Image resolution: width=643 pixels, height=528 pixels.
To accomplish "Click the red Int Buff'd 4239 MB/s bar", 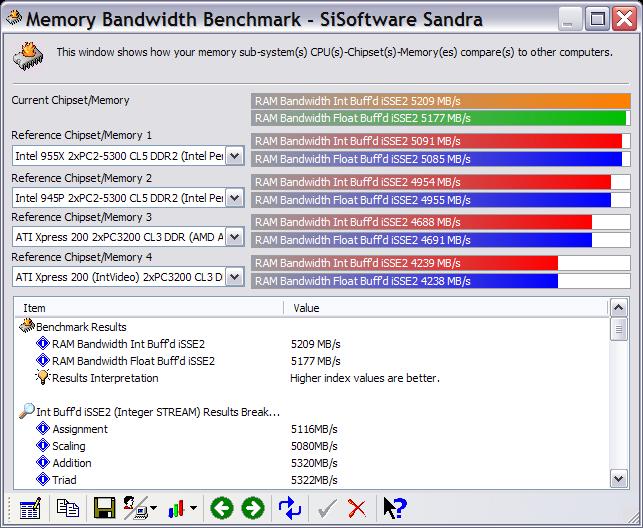I will pyautogui.click(x=441, y=263).
